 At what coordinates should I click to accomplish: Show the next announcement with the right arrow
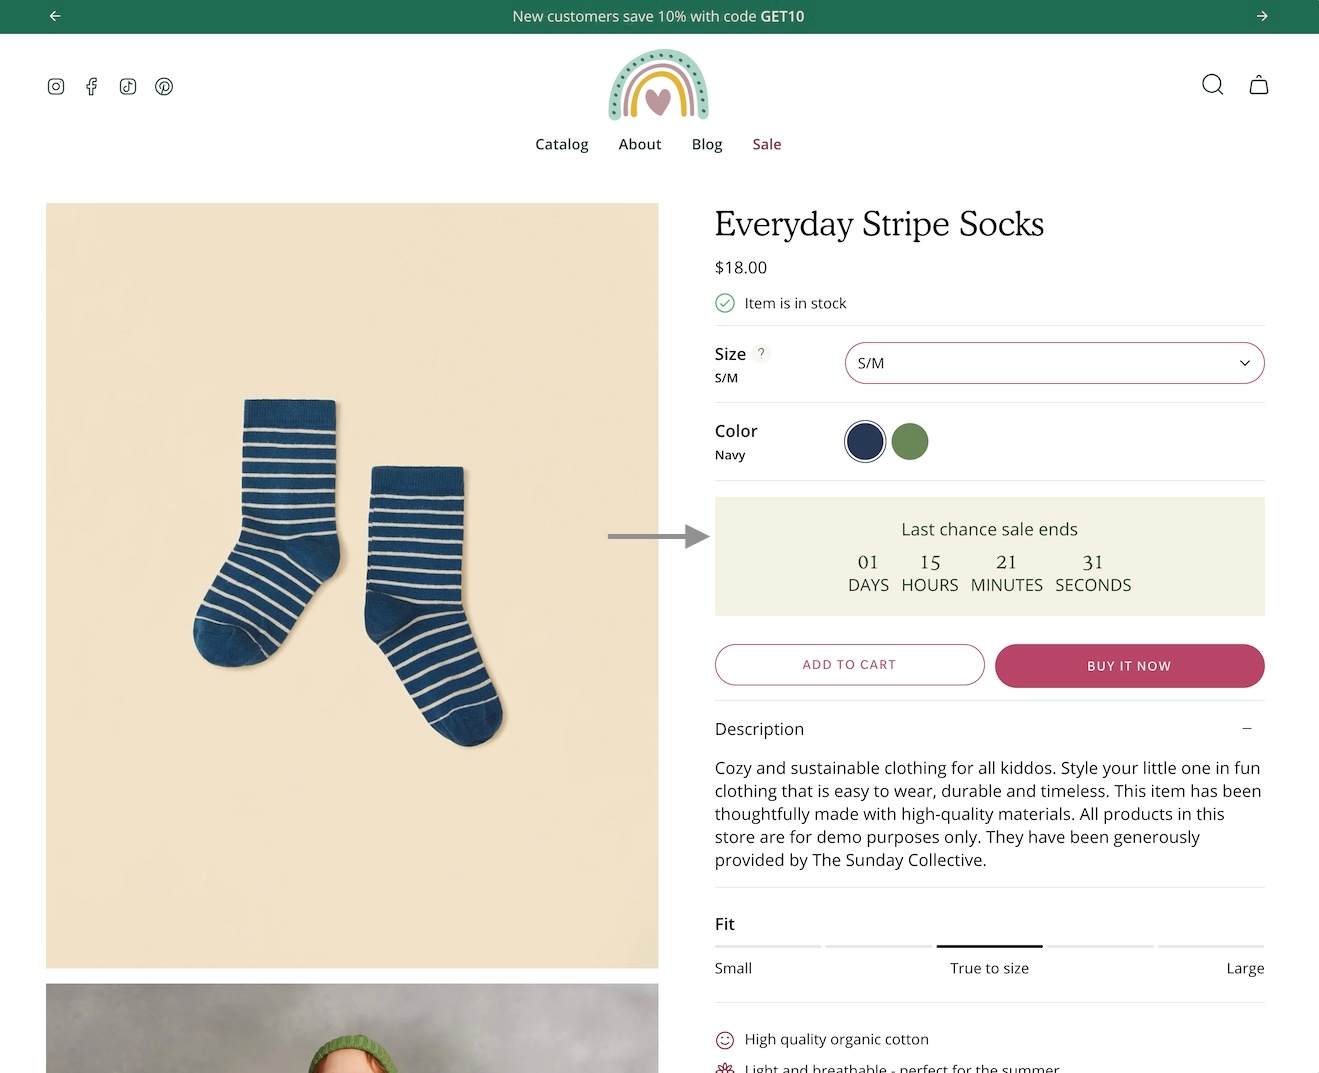tap(1262, 16)
